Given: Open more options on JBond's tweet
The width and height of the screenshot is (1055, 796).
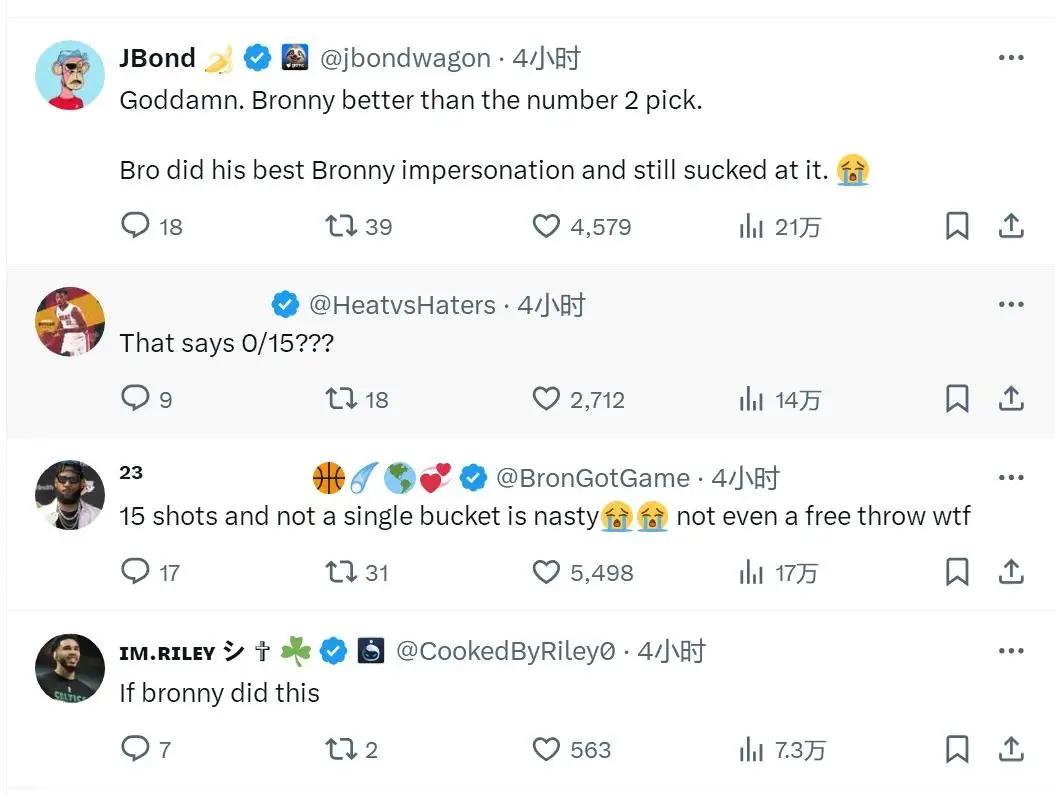Looking at the screenshot, I should pyautogui.click(x=1011, y=58).
